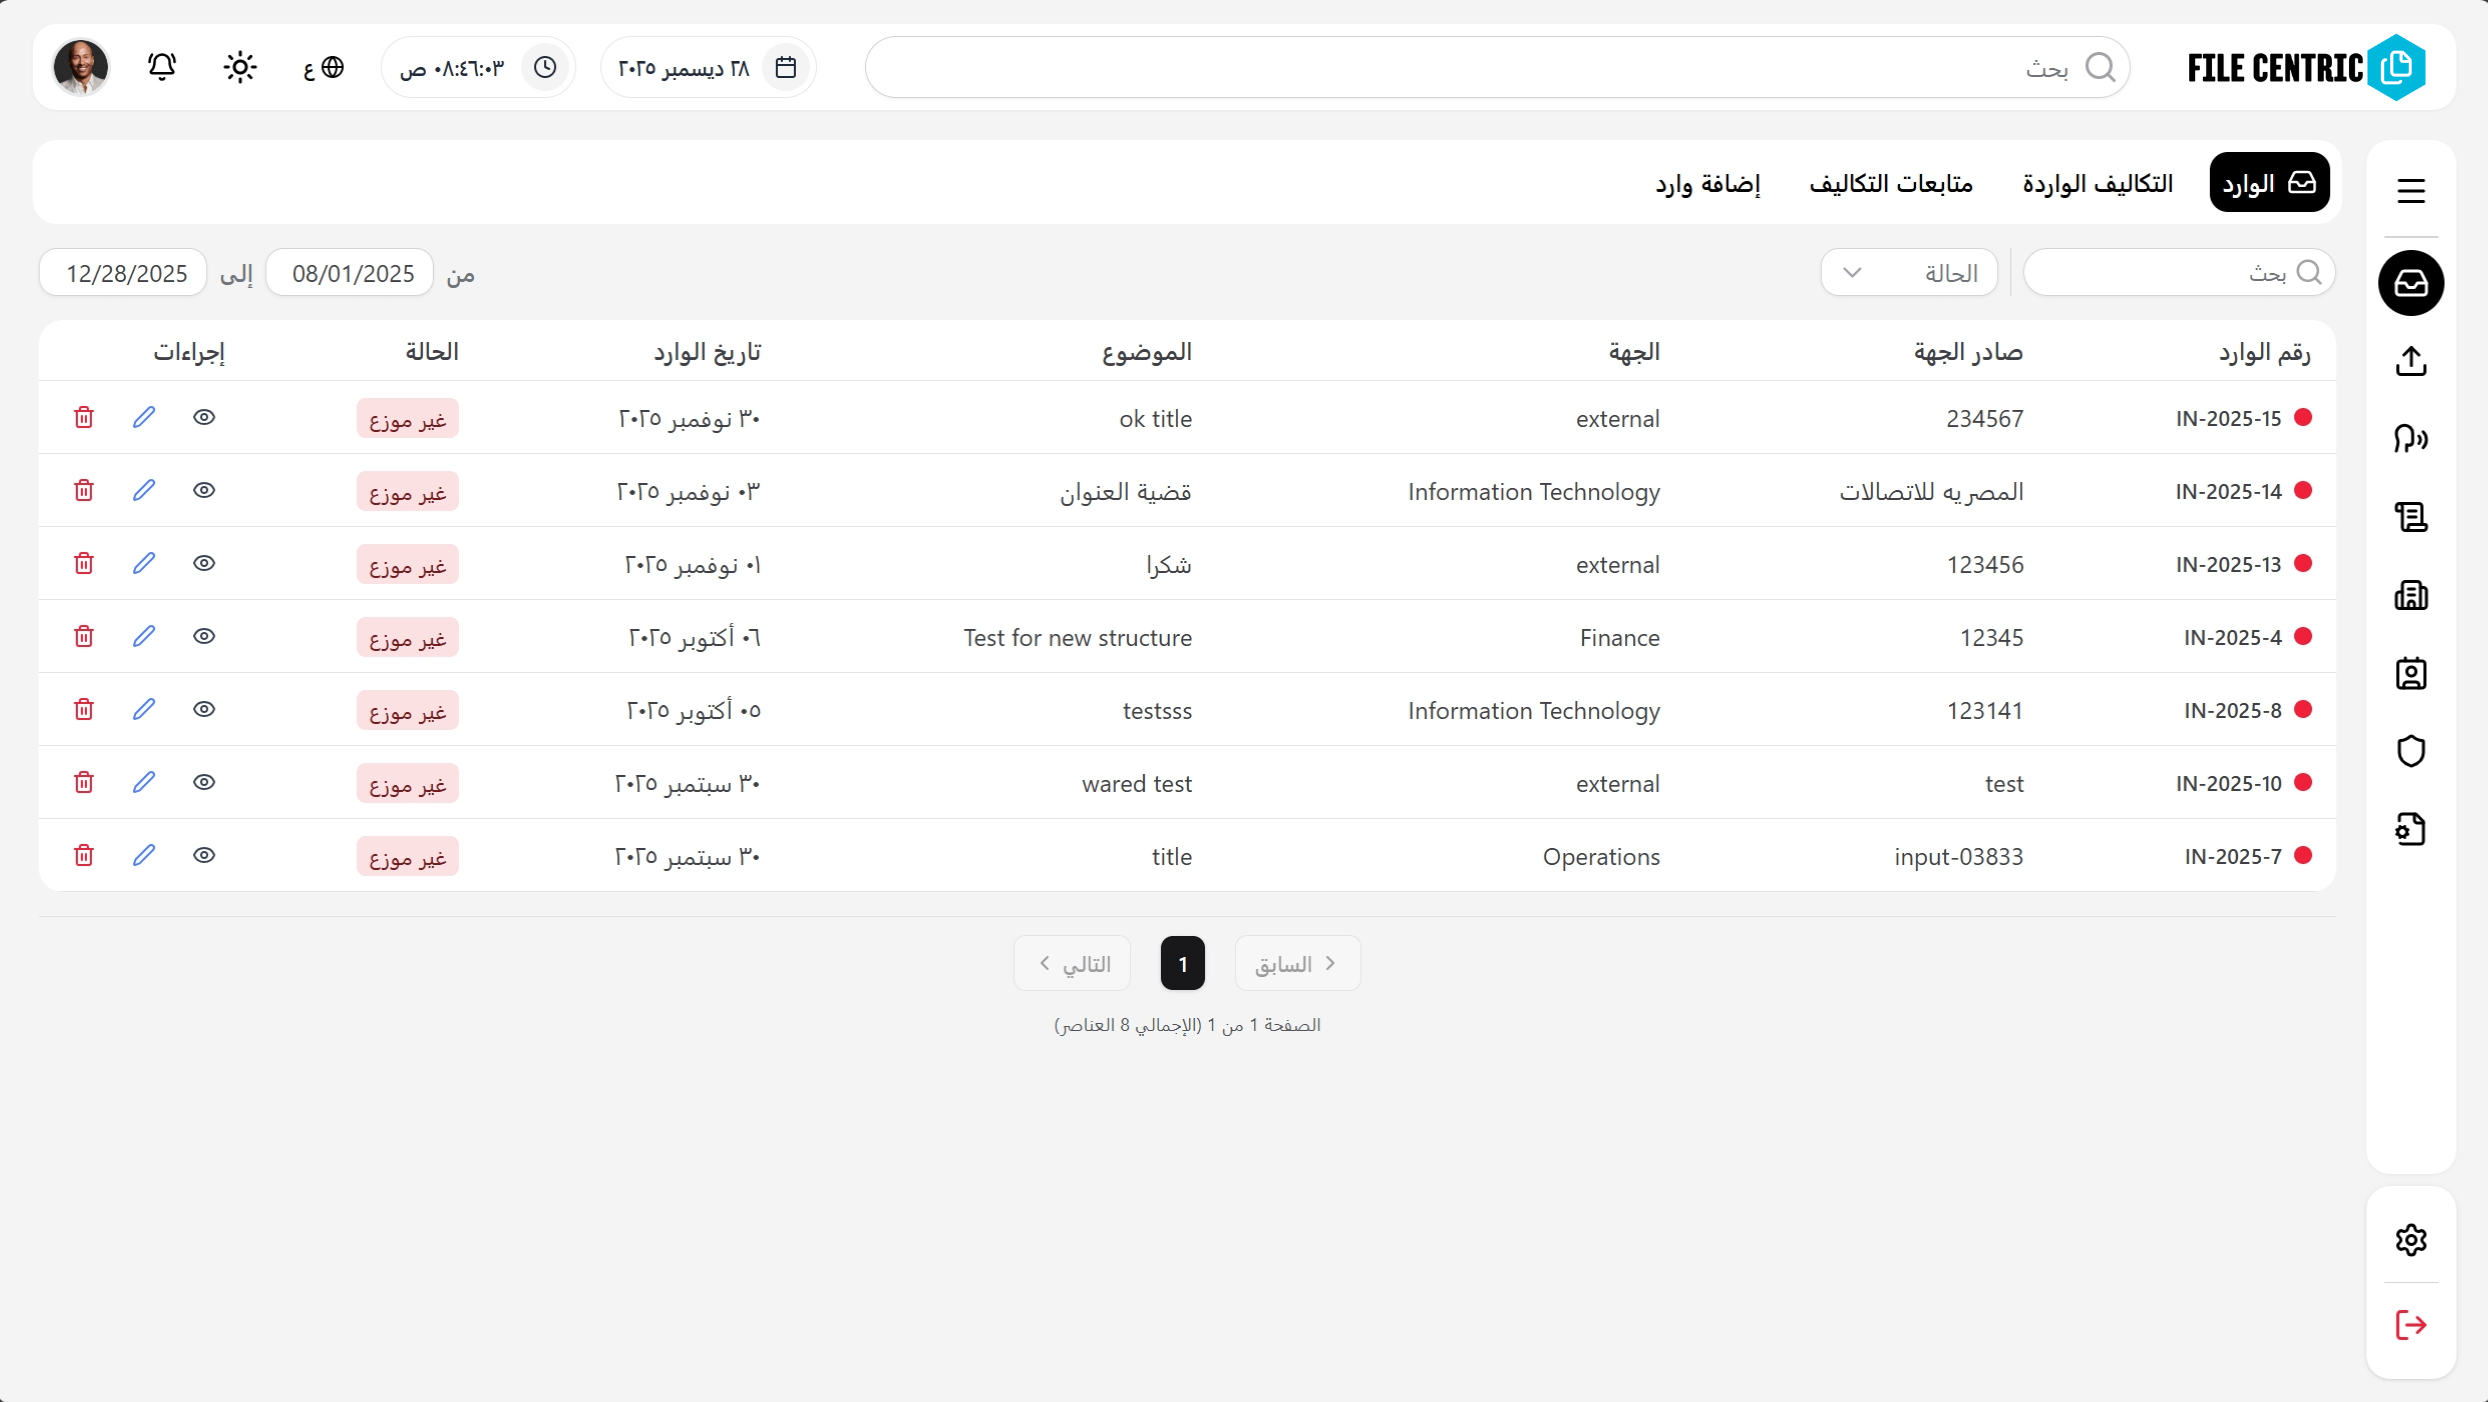
Task: Click the settings gear icon
Action: (2411, 1240)
